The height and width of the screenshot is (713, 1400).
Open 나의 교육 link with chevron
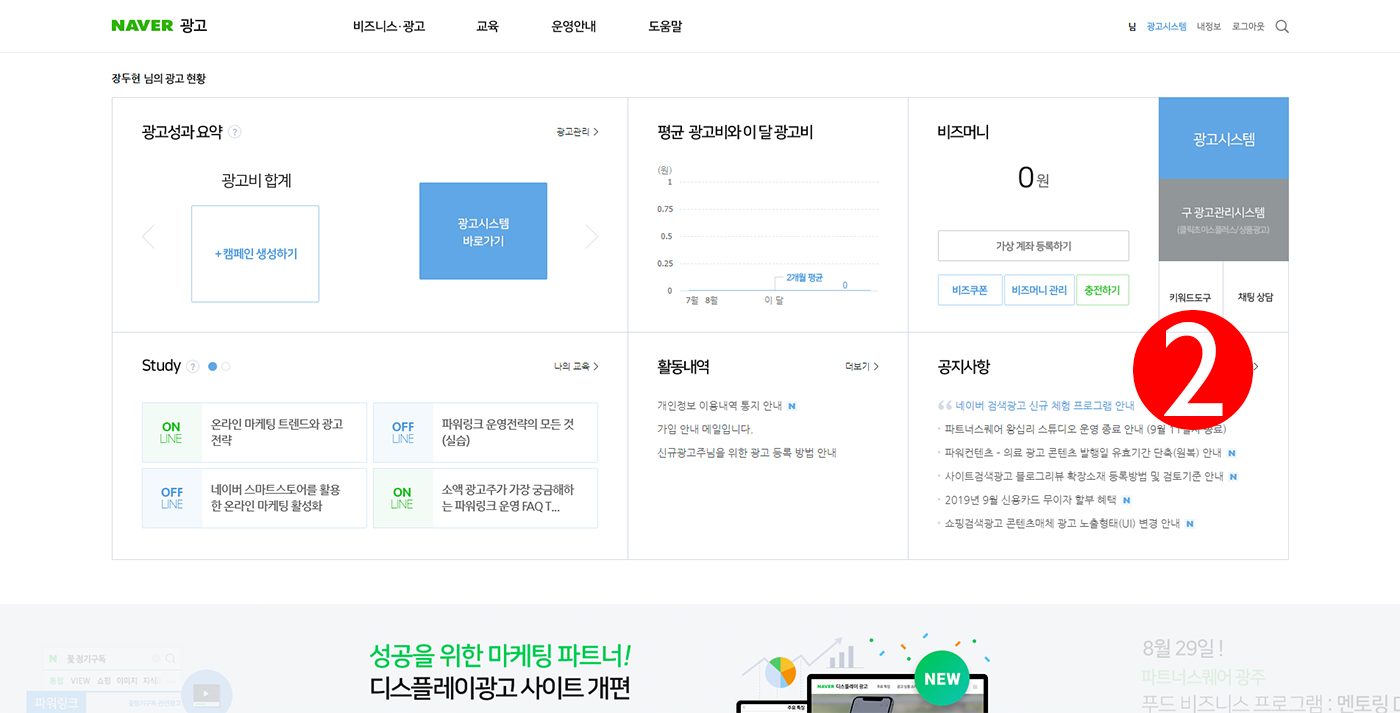pos(577,367)
